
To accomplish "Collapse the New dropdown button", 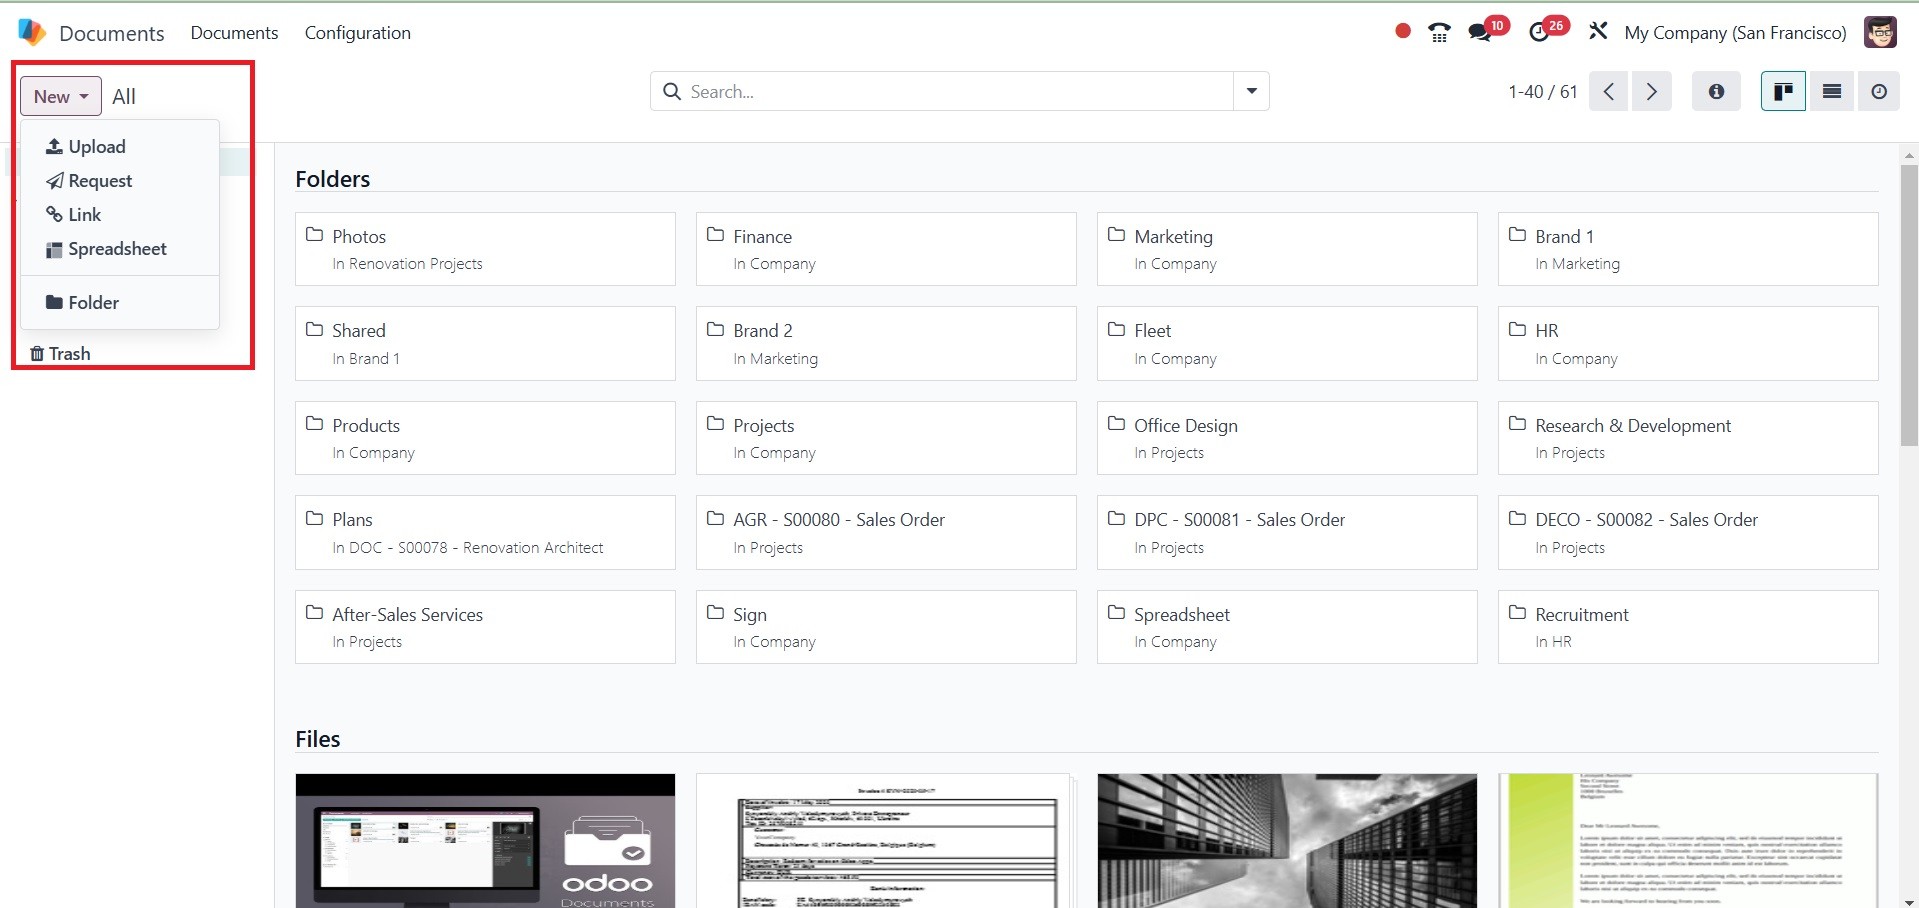I will coord(61,96).
